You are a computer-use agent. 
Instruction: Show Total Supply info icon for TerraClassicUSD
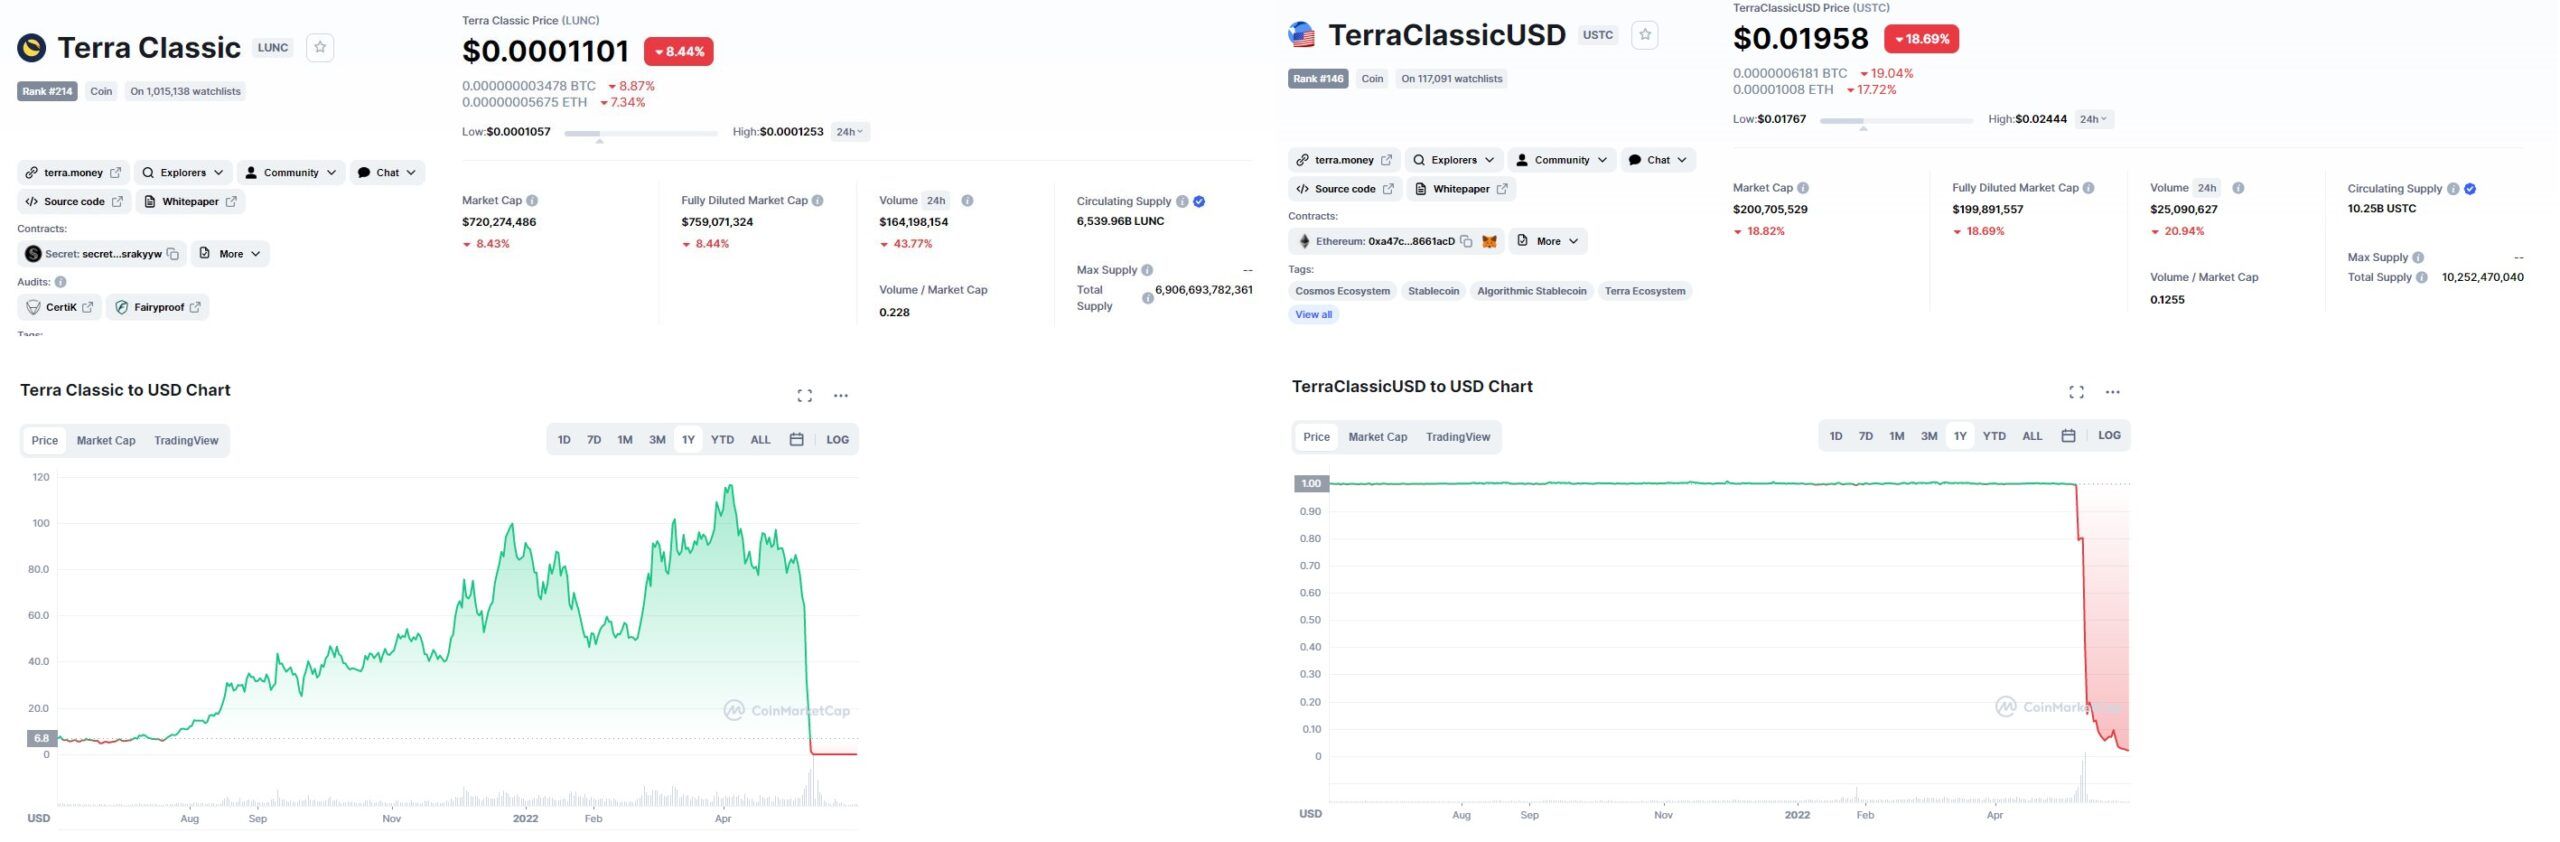click(2422, 278)
